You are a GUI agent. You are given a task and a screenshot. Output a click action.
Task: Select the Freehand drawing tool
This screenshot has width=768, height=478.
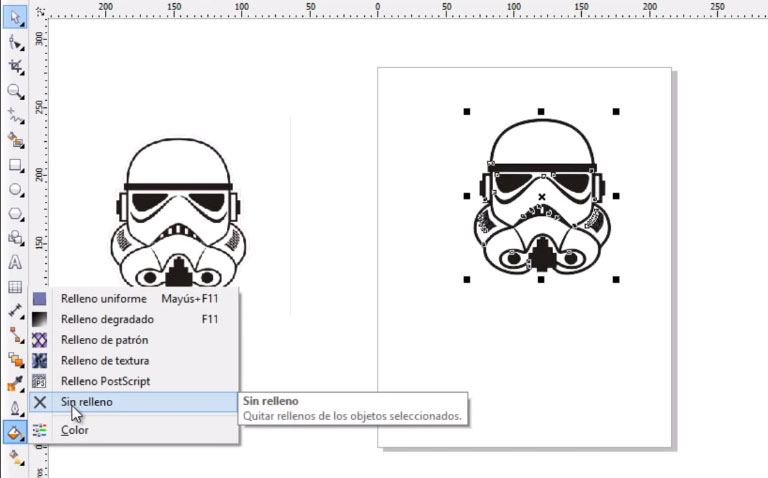[15, 116]
